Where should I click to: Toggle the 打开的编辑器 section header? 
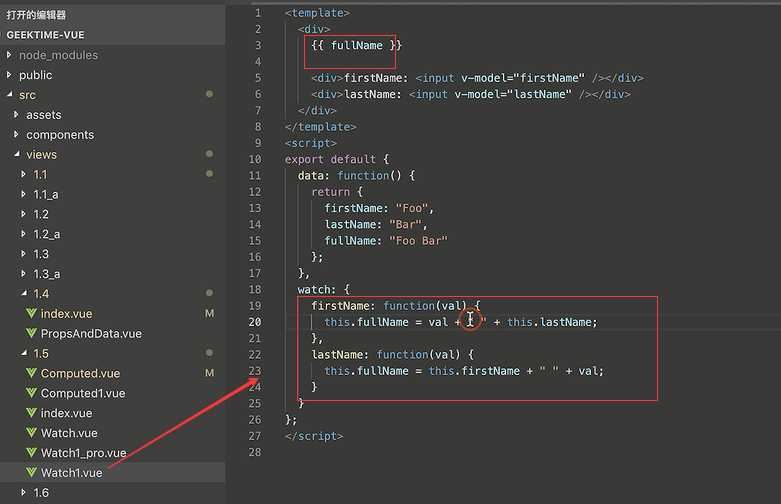point(113,14)
